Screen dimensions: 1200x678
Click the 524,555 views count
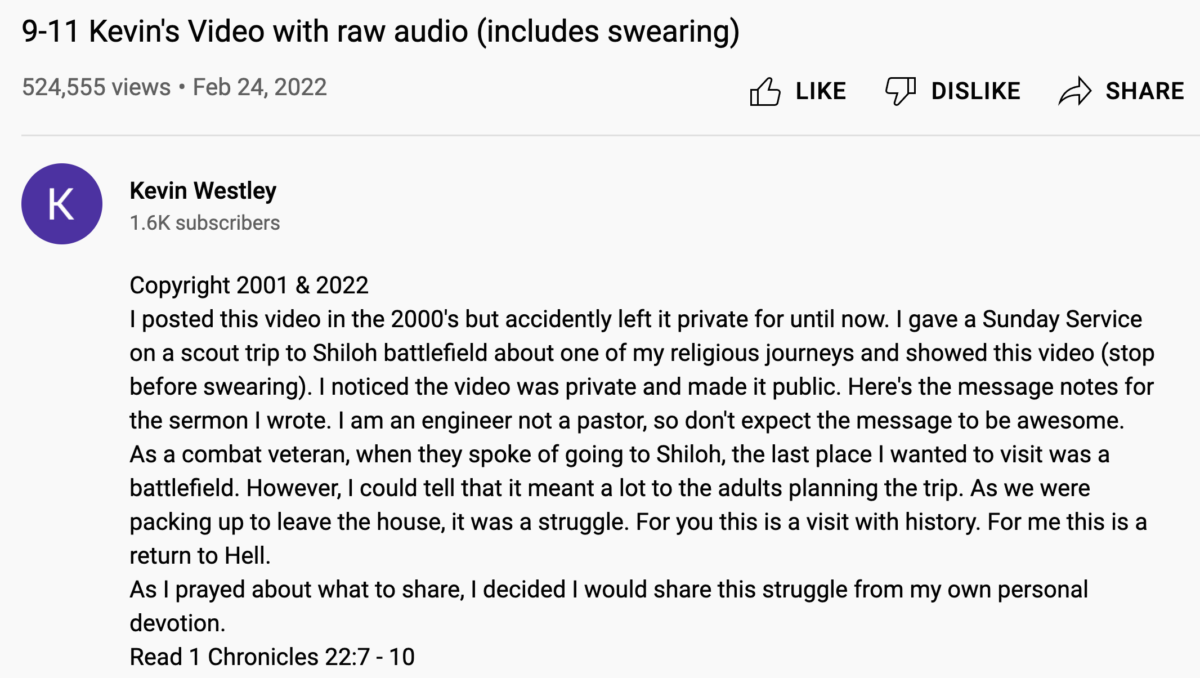coord(96,87)
